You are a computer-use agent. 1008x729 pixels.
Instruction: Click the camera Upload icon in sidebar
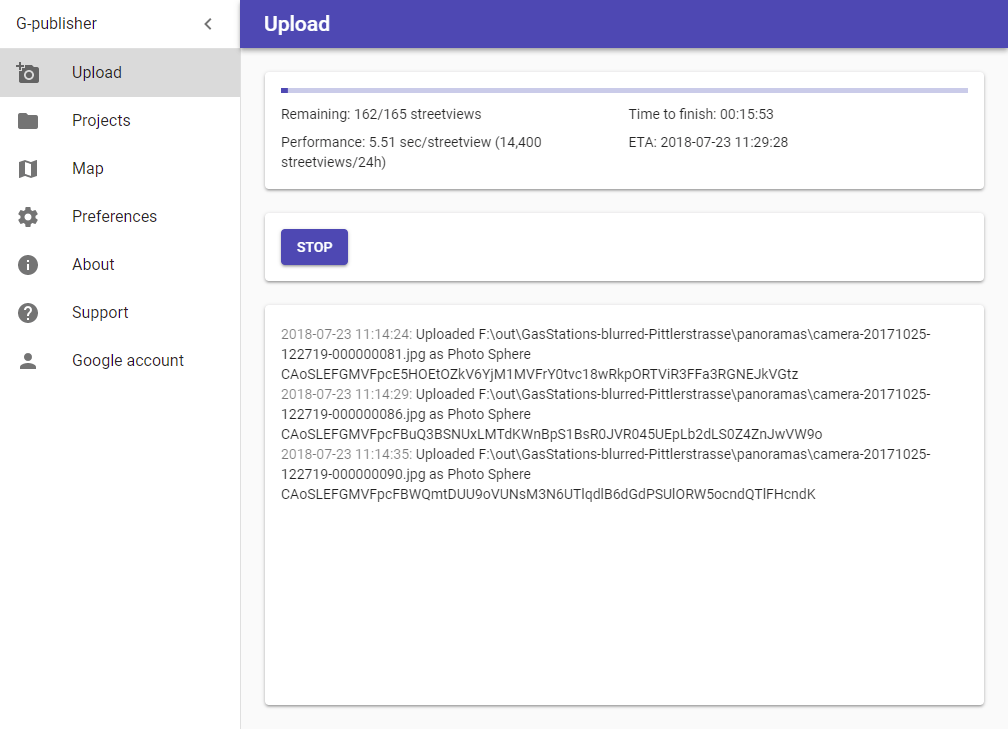pos(28,73)
